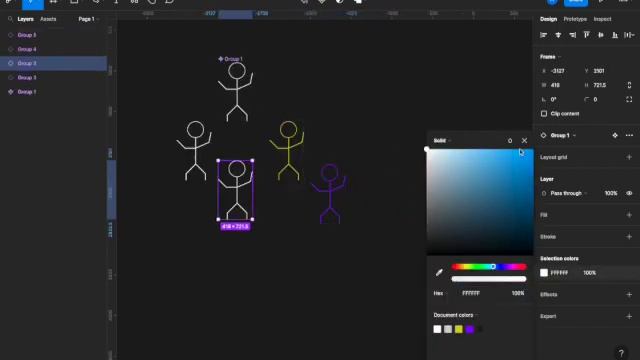The width and height of the screenshot is (640, 360).
Task: Add a layout grid with plus
Action: pyautogui.click(x=629, y=157)
